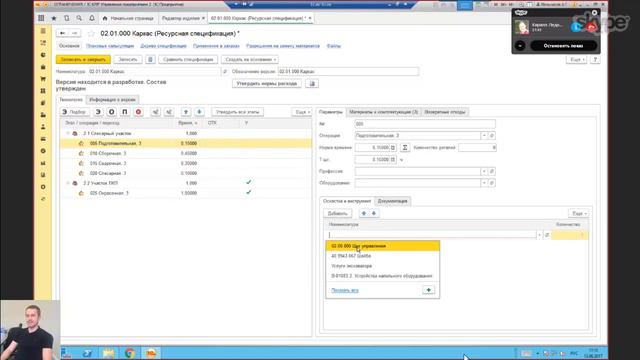The image size is (640, 360).
Task: Add a stage with the Э button
Action: [98, 112]
